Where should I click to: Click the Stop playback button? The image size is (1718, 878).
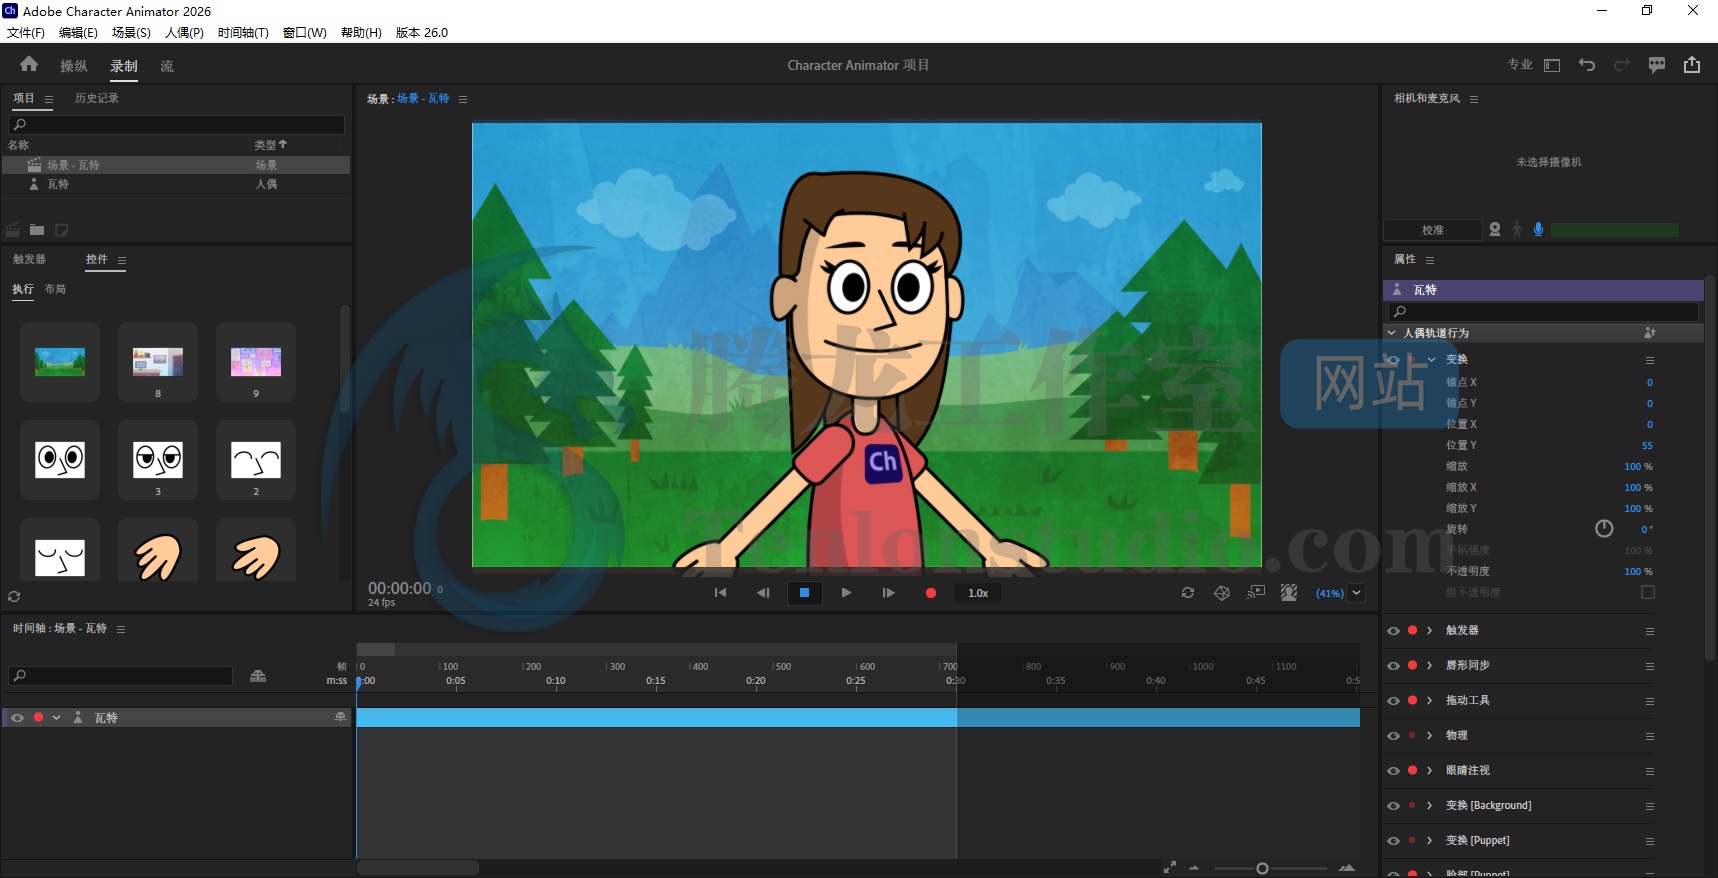click(804, 593)
